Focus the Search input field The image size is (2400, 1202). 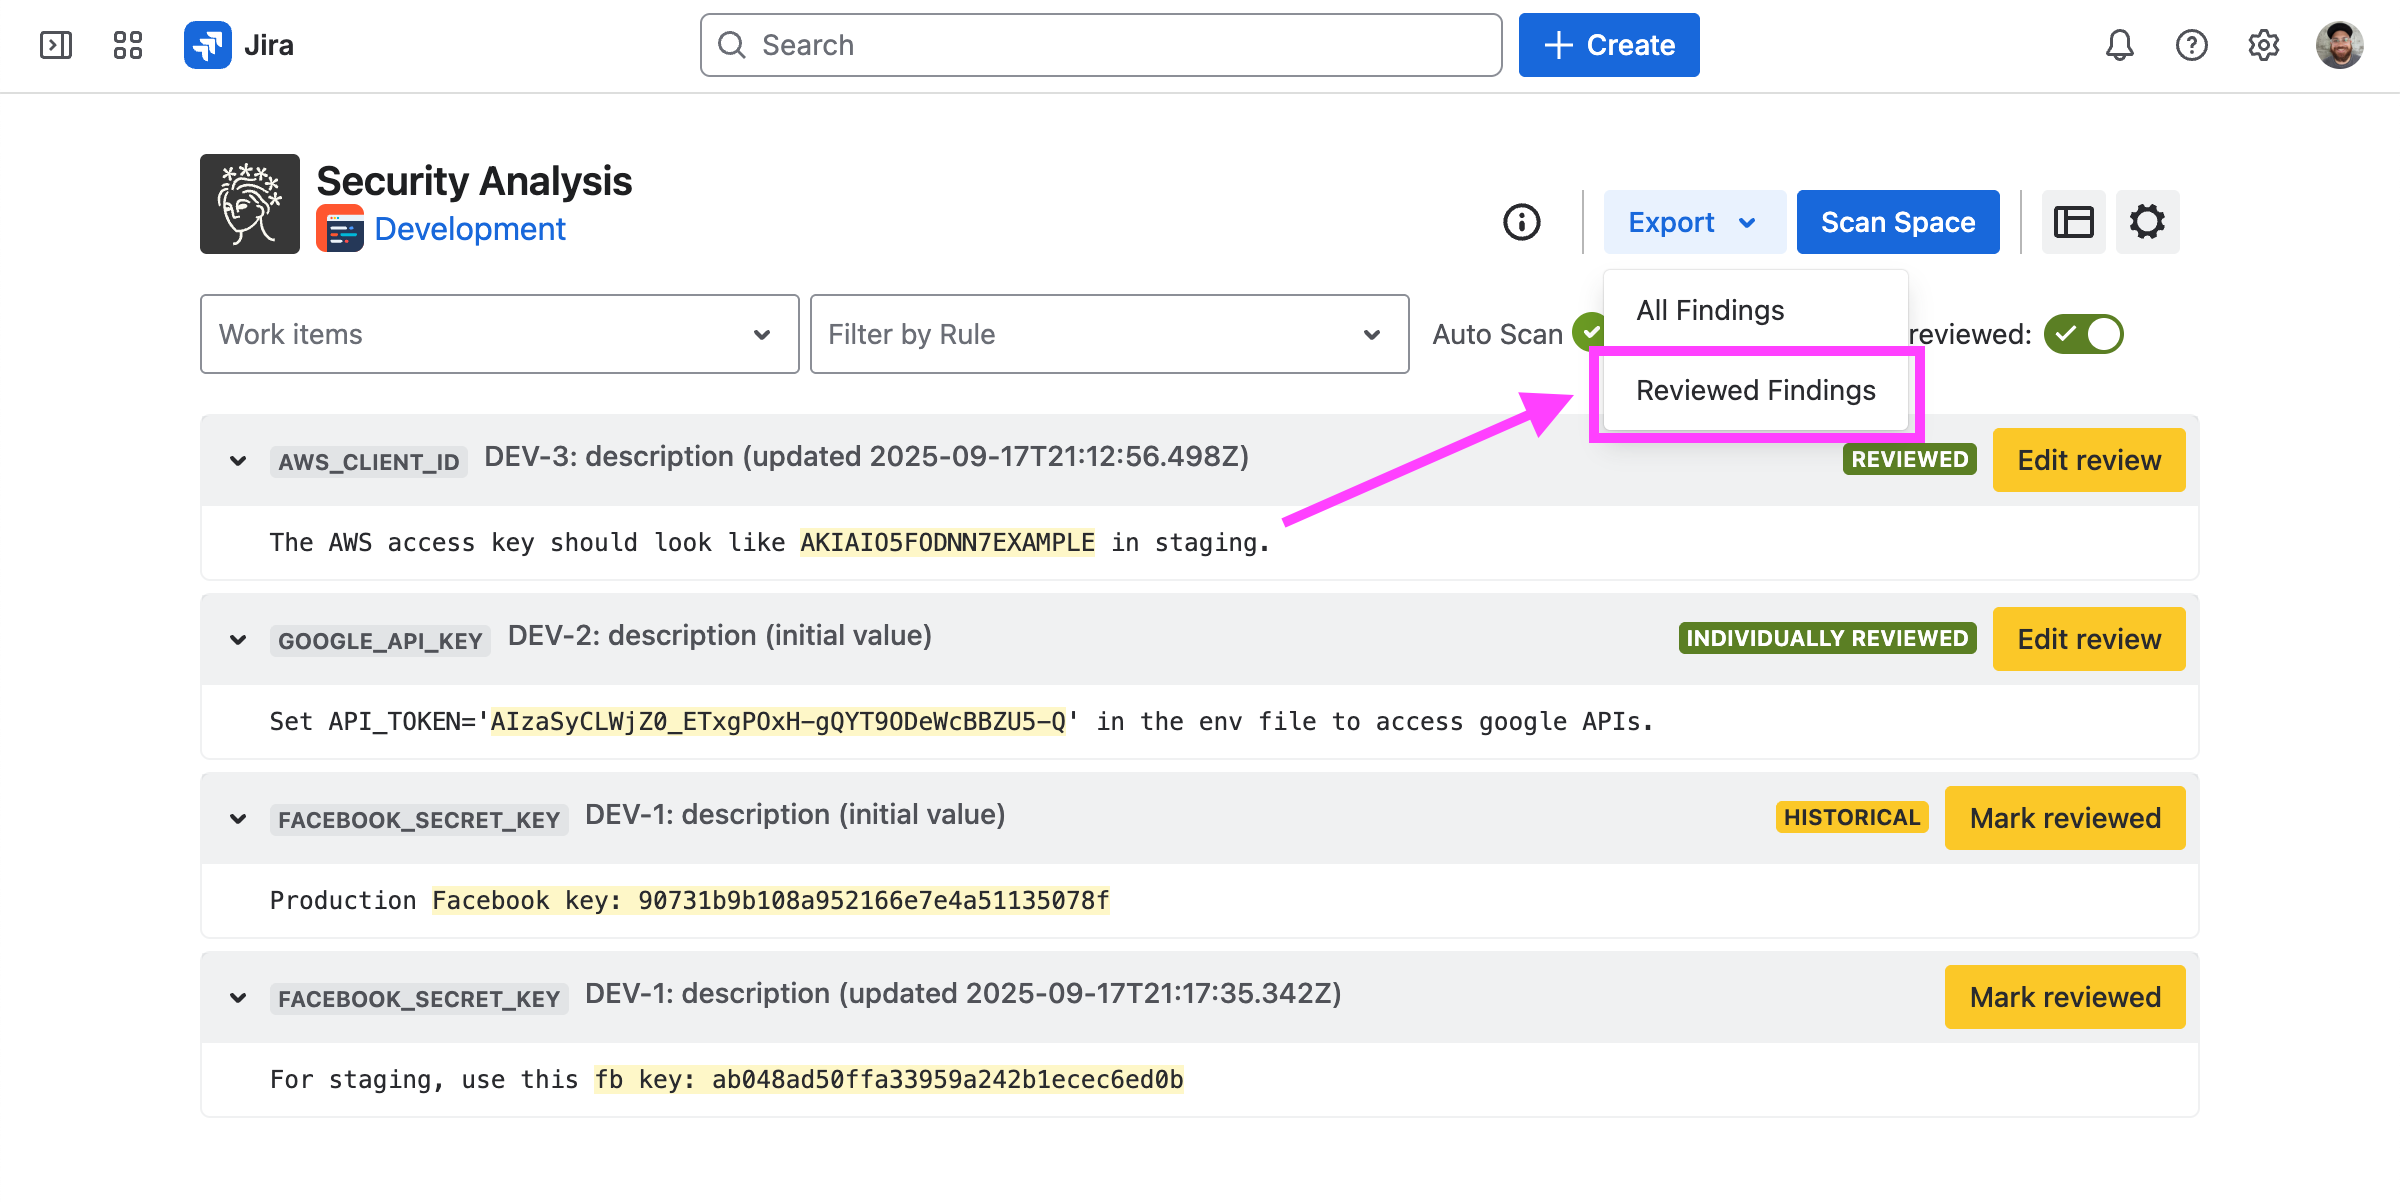[1100, 45]
